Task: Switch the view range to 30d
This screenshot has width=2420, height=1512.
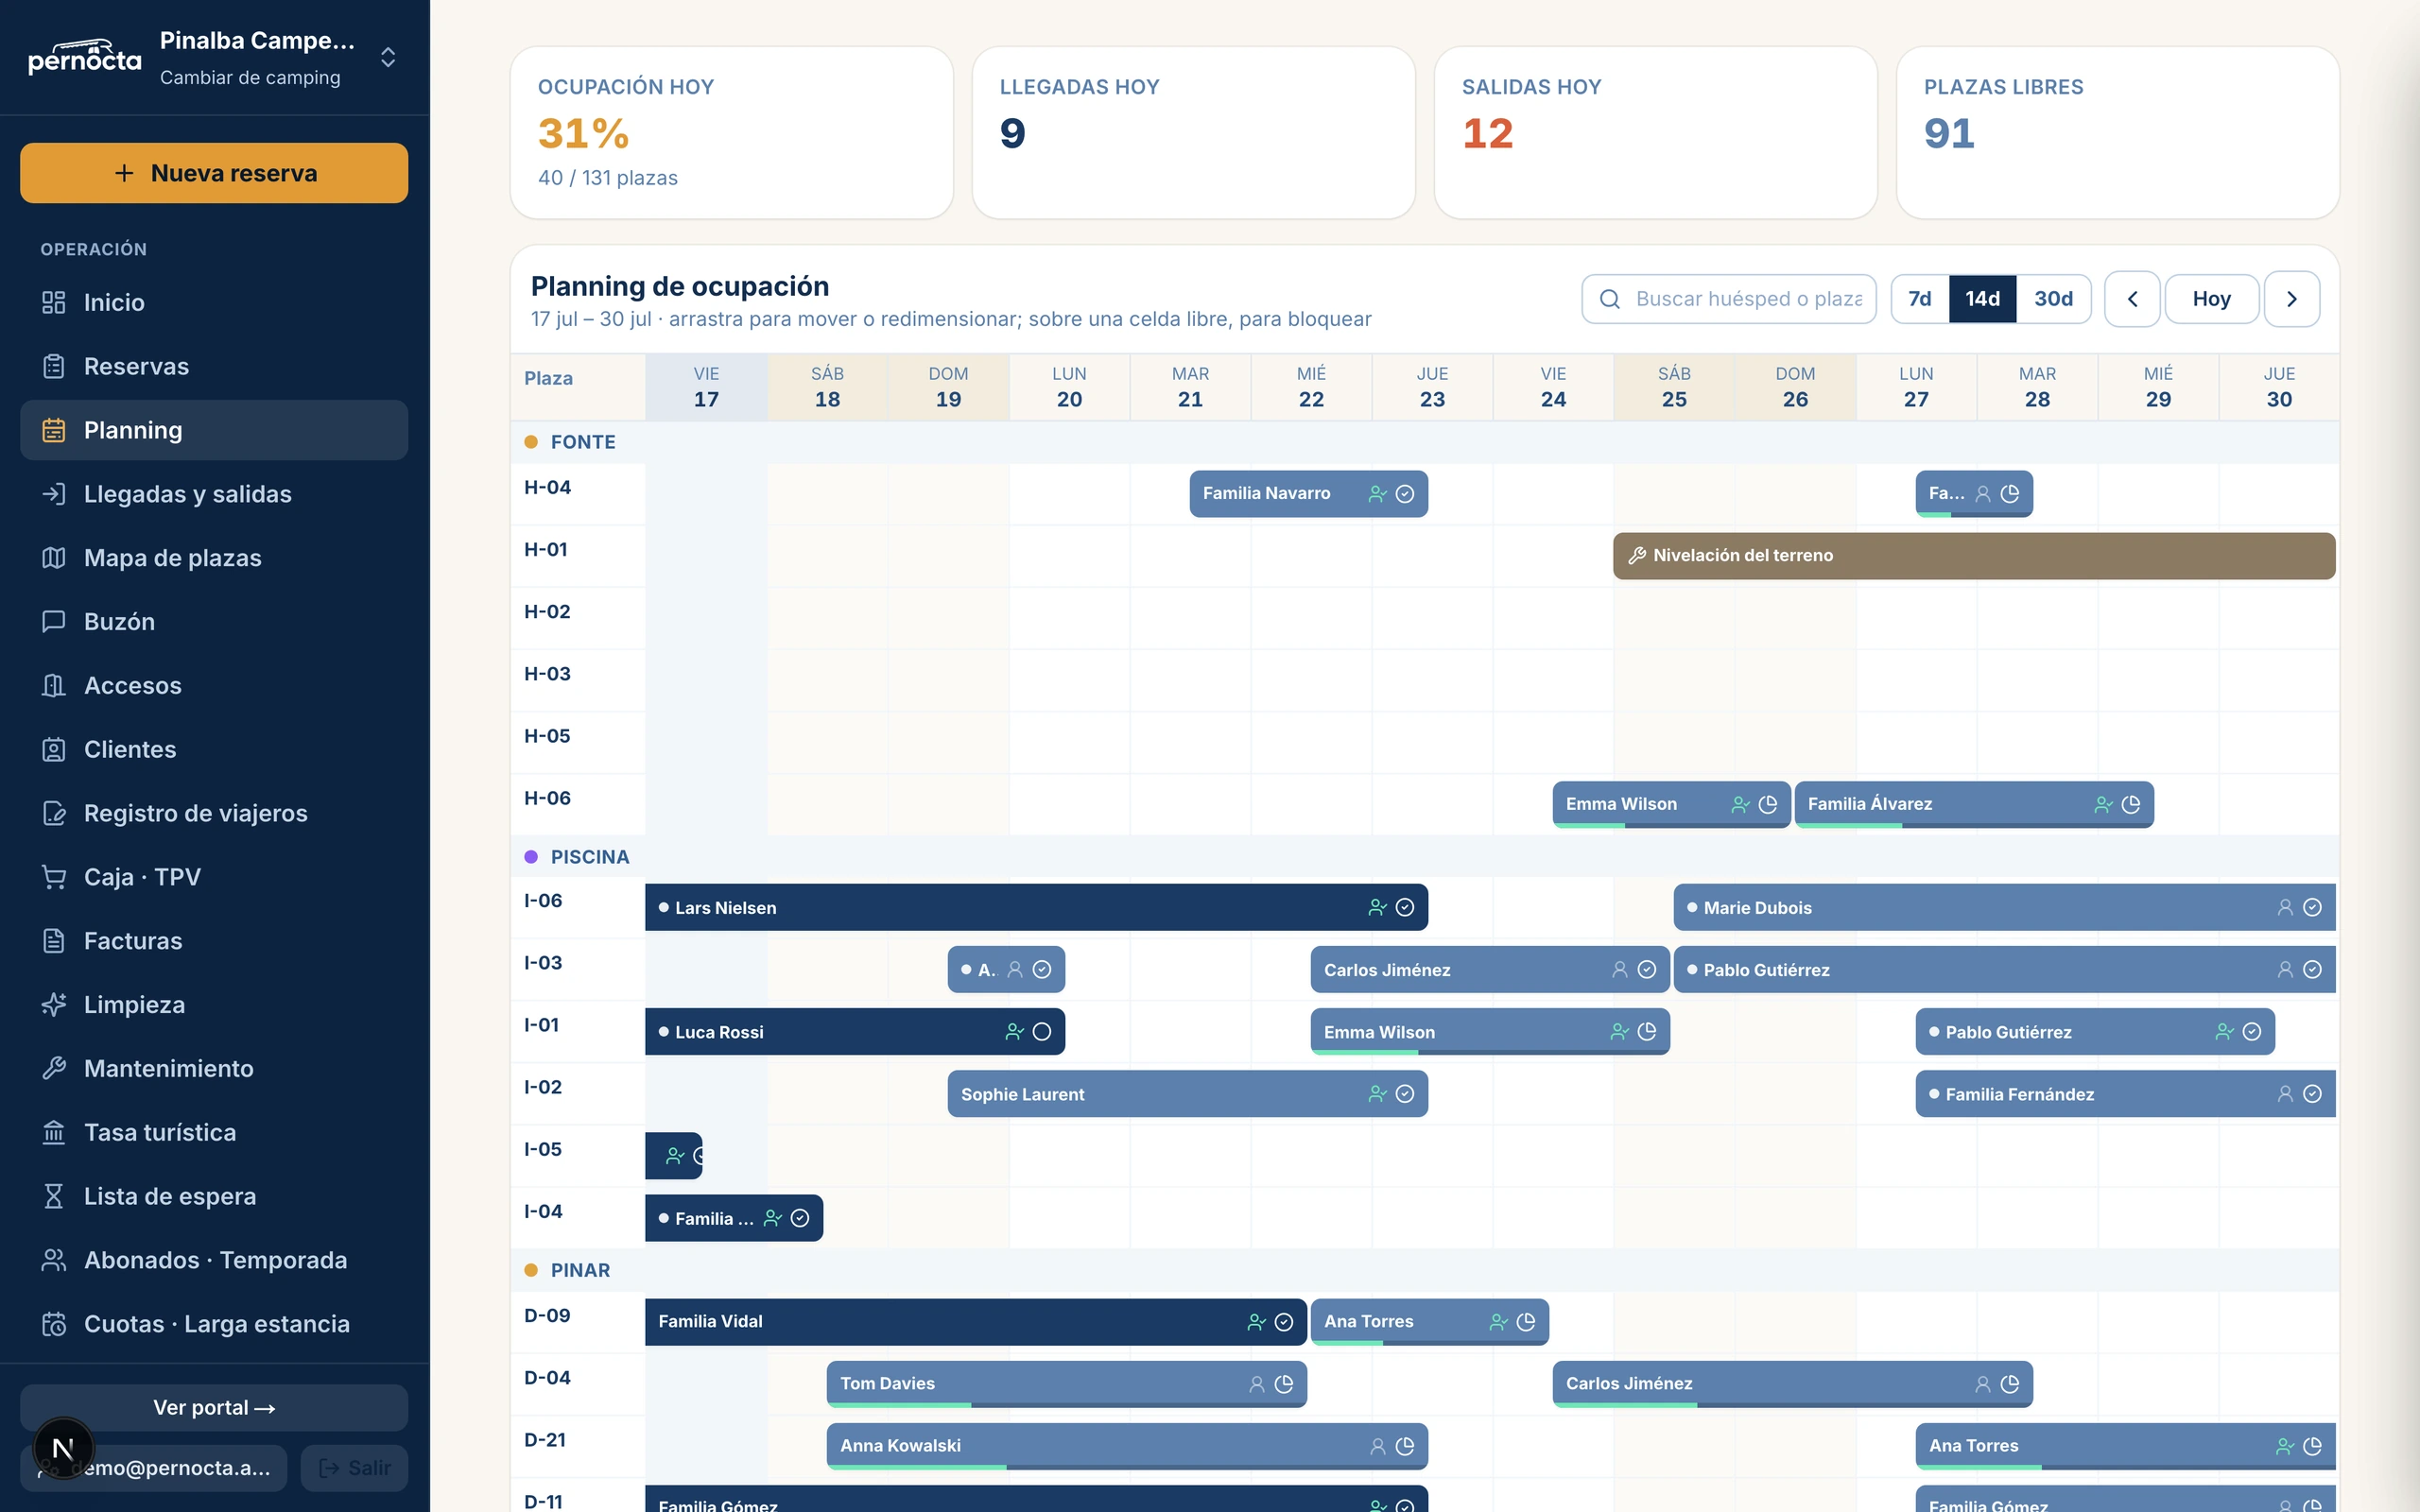Action: [x=2053, y=299]
